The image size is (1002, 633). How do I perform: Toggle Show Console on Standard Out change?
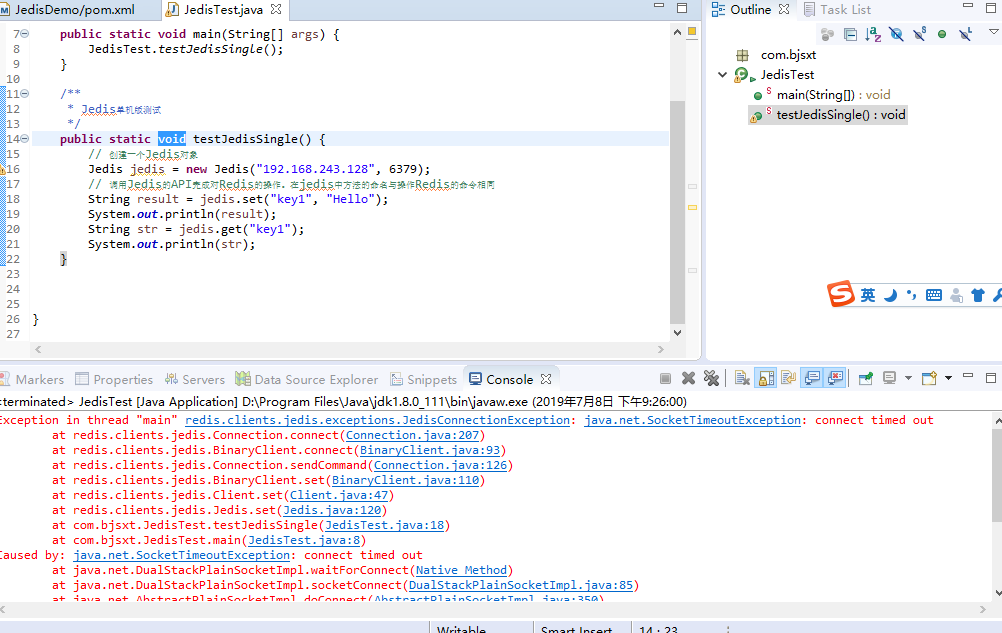pyautogui.click(x=812, y=379)
